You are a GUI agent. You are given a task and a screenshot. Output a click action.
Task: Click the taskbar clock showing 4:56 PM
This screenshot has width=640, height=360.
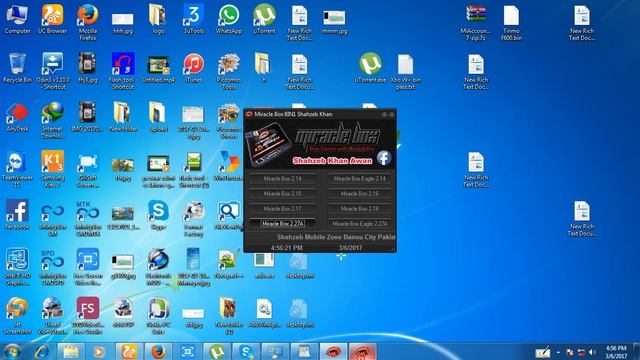[x=616, y=352]
